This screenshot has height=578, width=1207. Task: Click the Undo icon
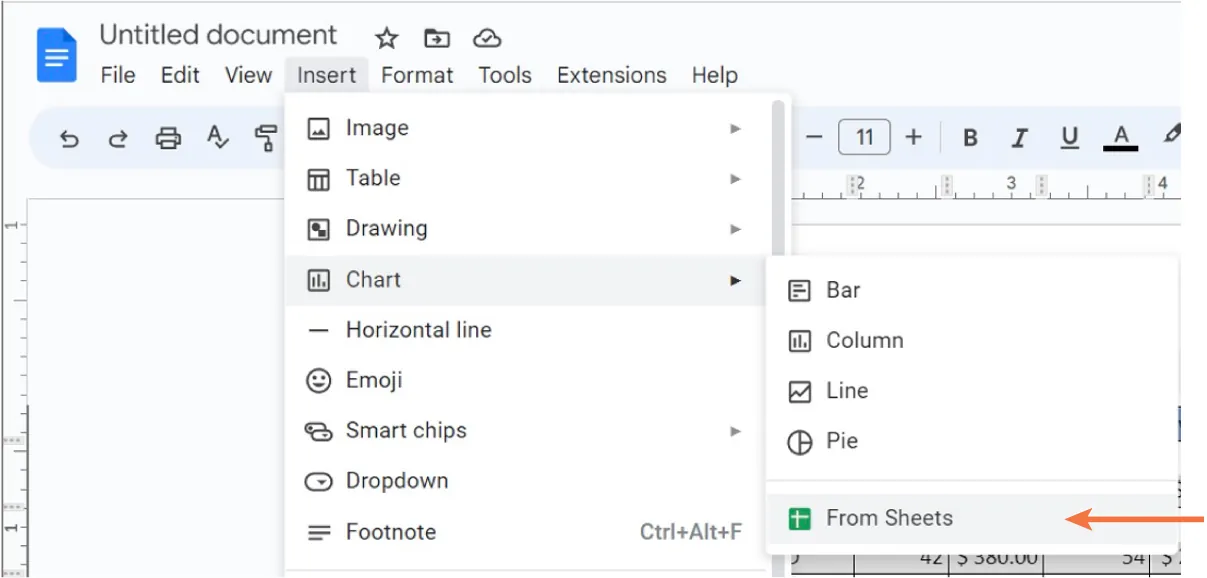[x=68, y=138]
